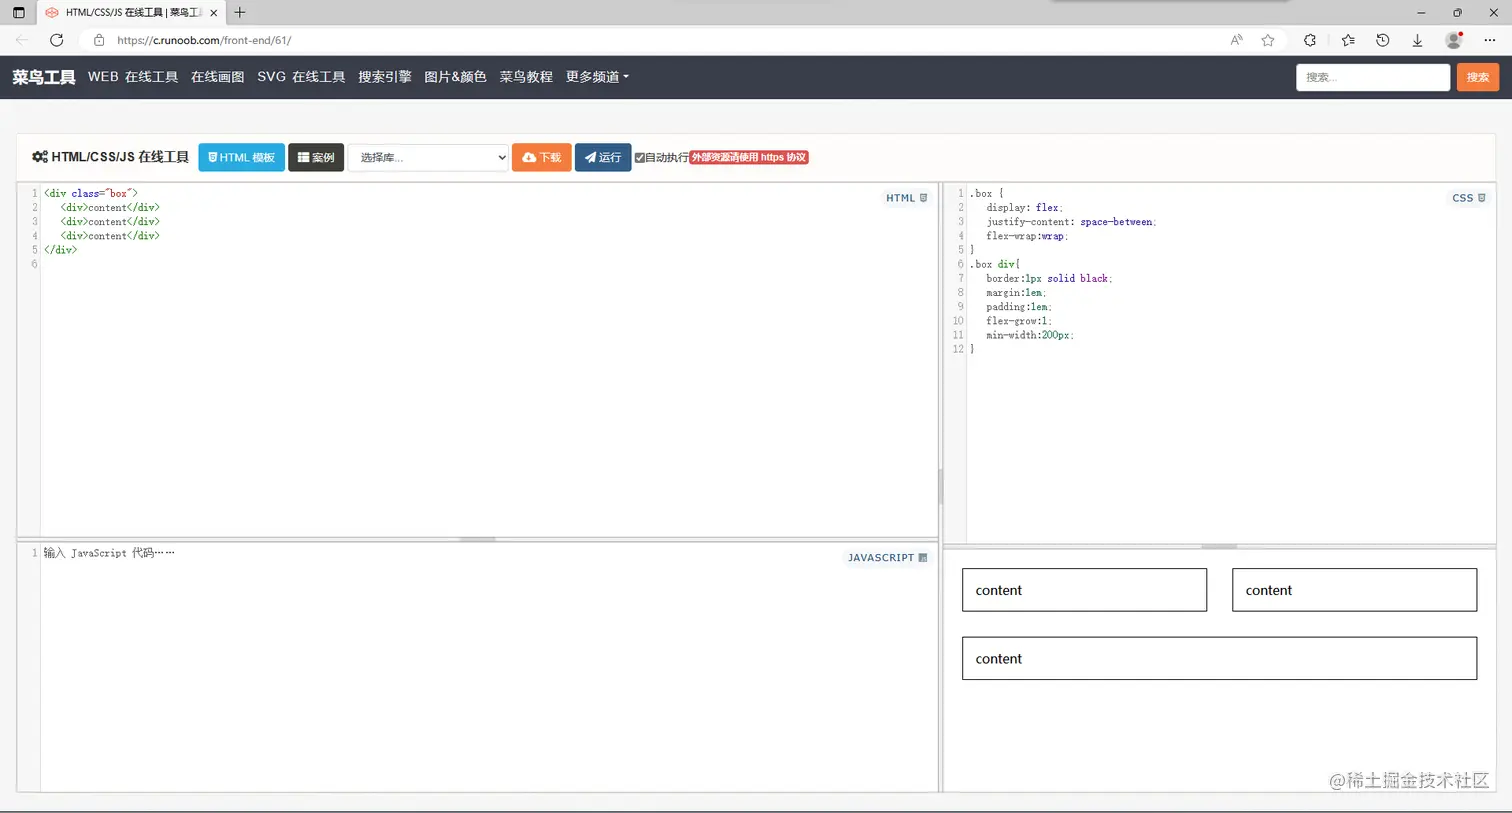The height and width of the screenshot is (813, 1512).
Task: Click the orange 搜索 search button
Action: [x=1478, y=77]
